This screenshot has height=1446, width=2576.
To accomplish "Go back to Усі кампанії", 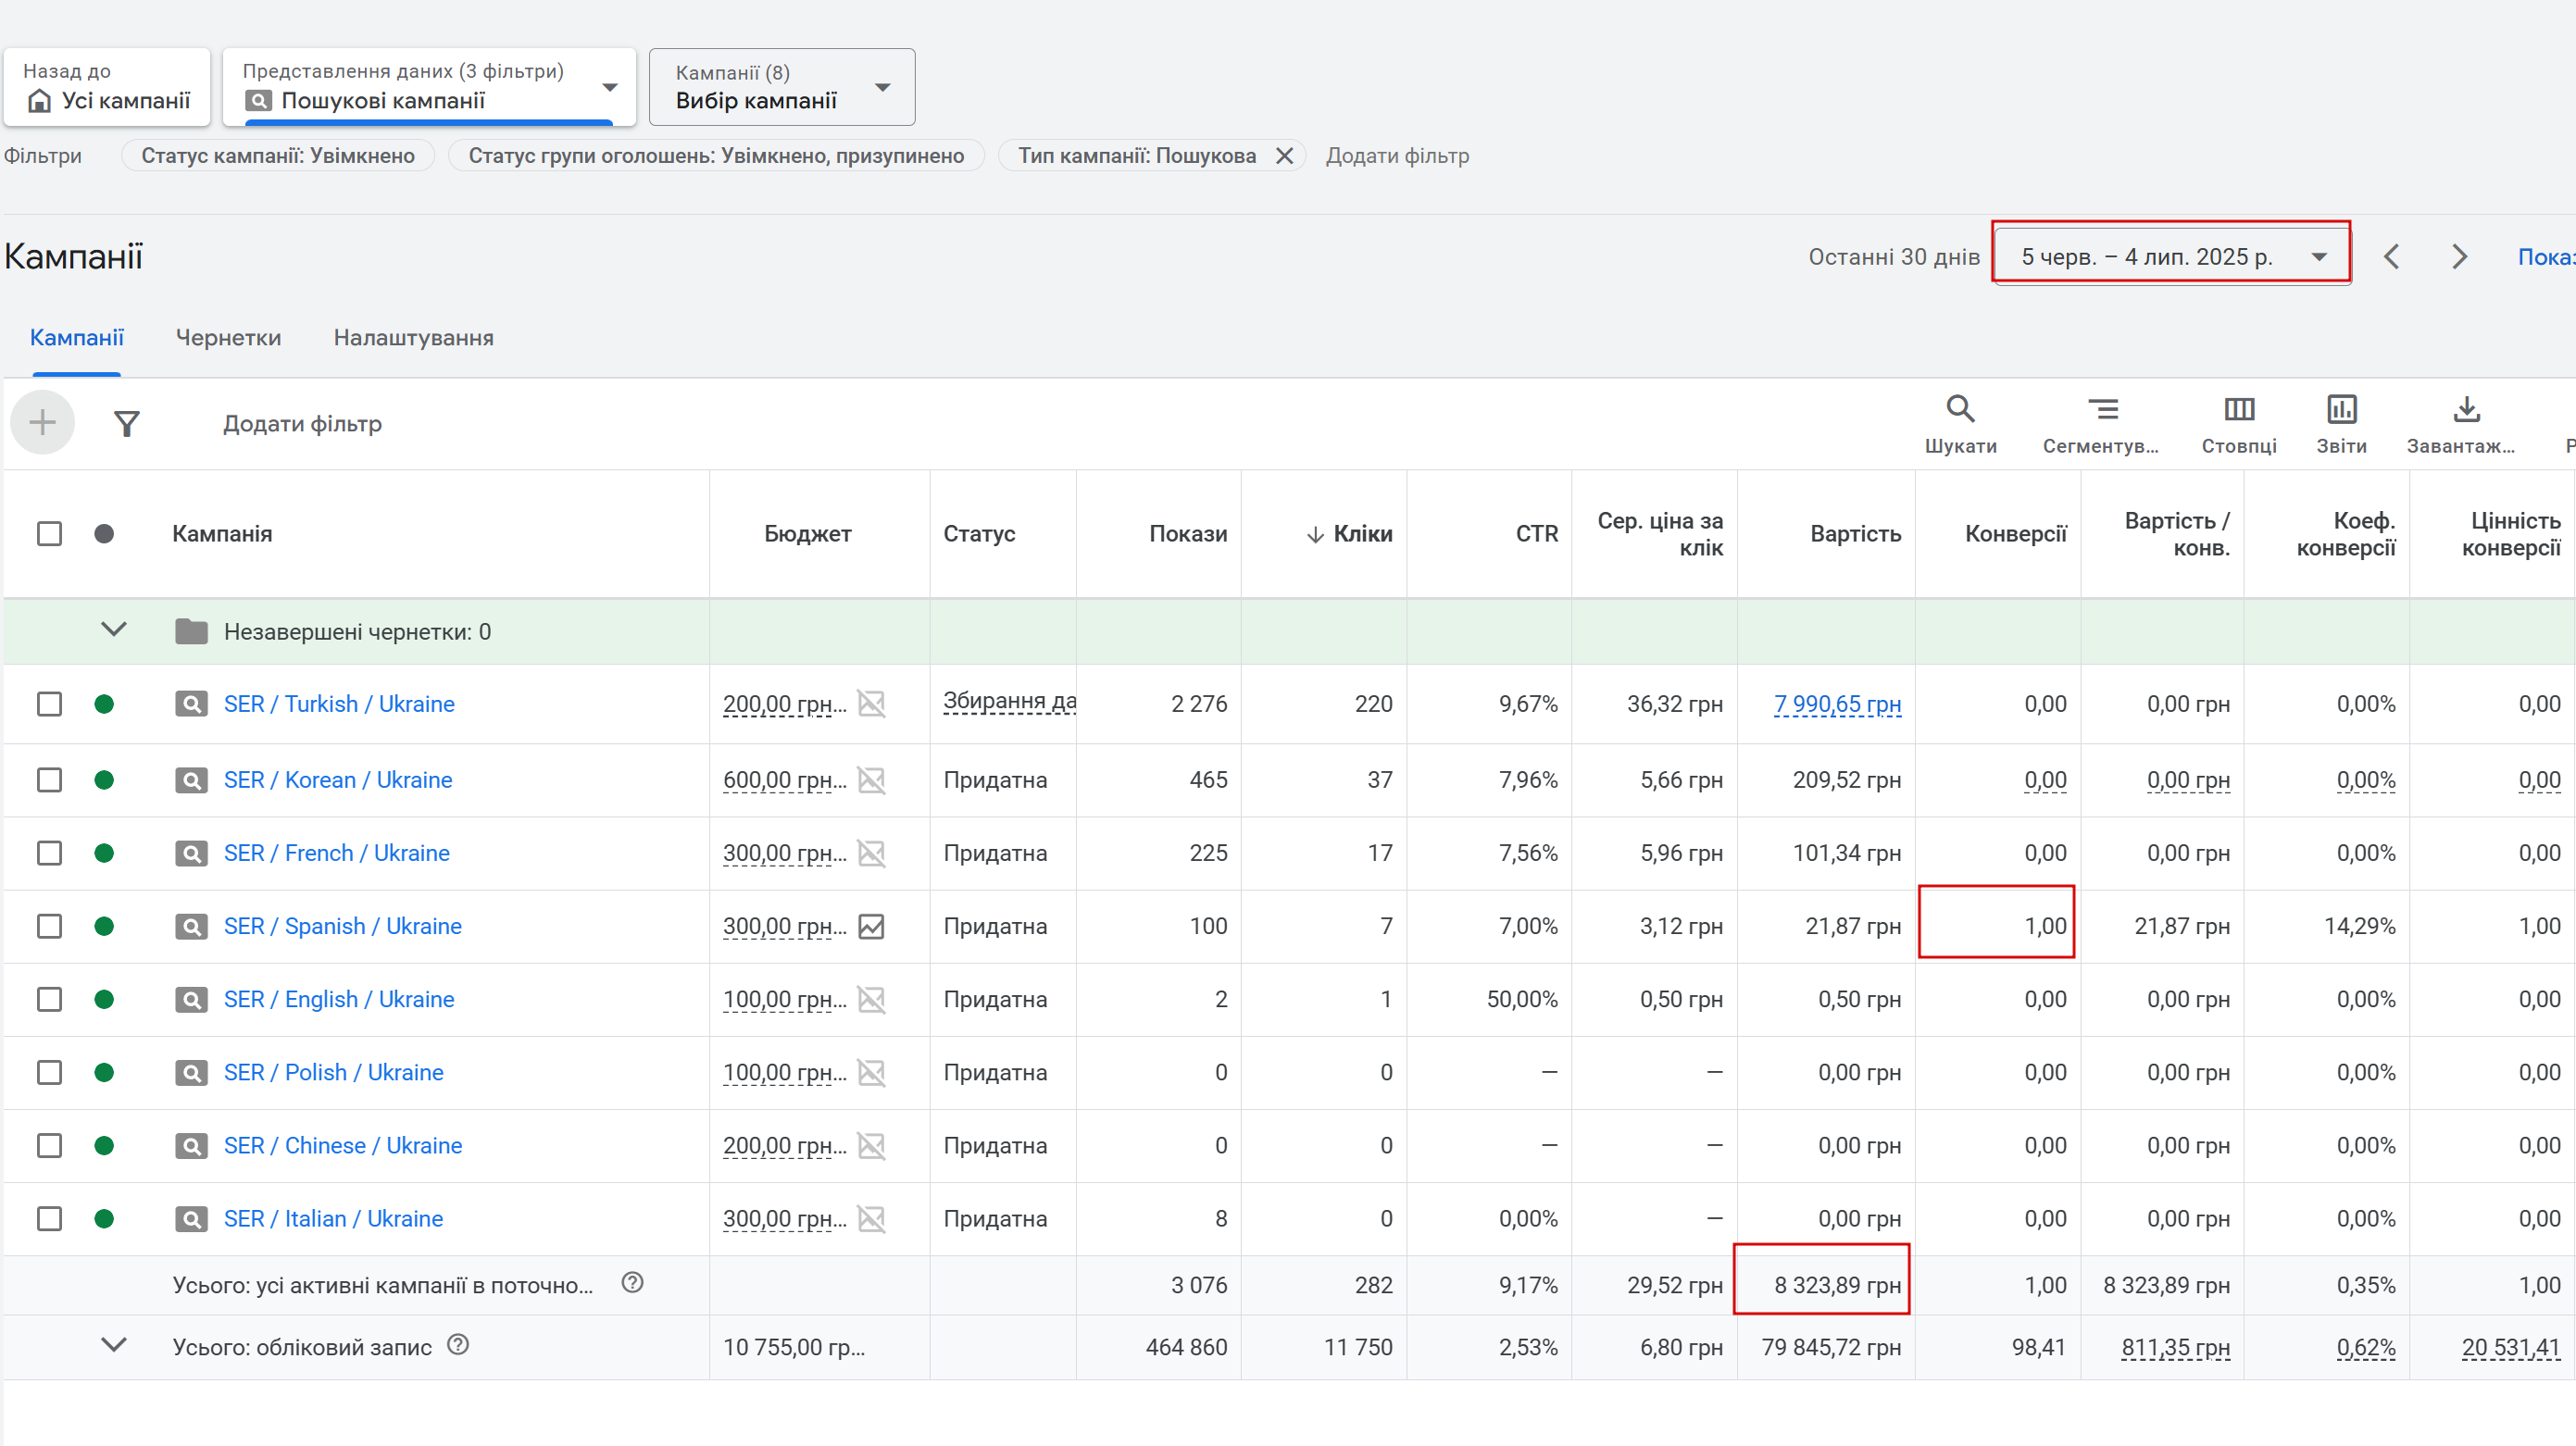I will click(x=107, y=87).
